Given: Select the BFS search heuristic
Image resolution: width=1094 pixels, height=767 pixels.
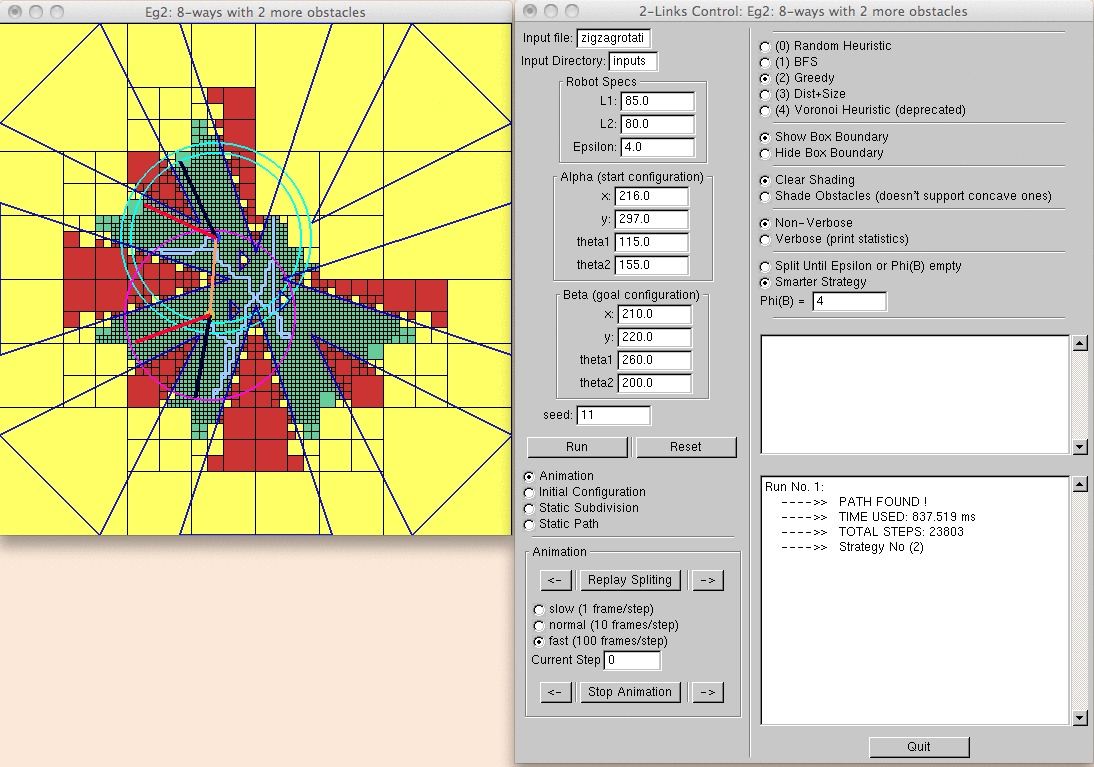Looking at the screenshot, I should (x=765, y=62).
